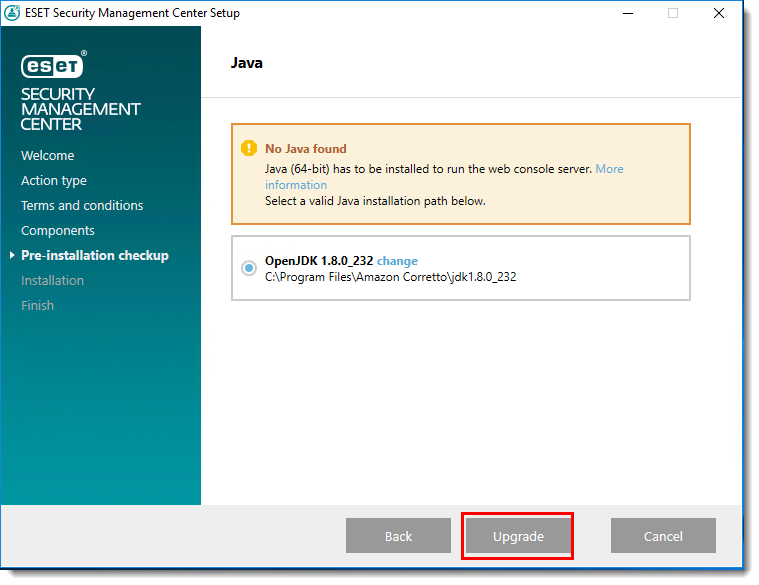The width and height of the screenshot is (759, 585).
Task: Click the No Java found heading
Action: [305, 149]
